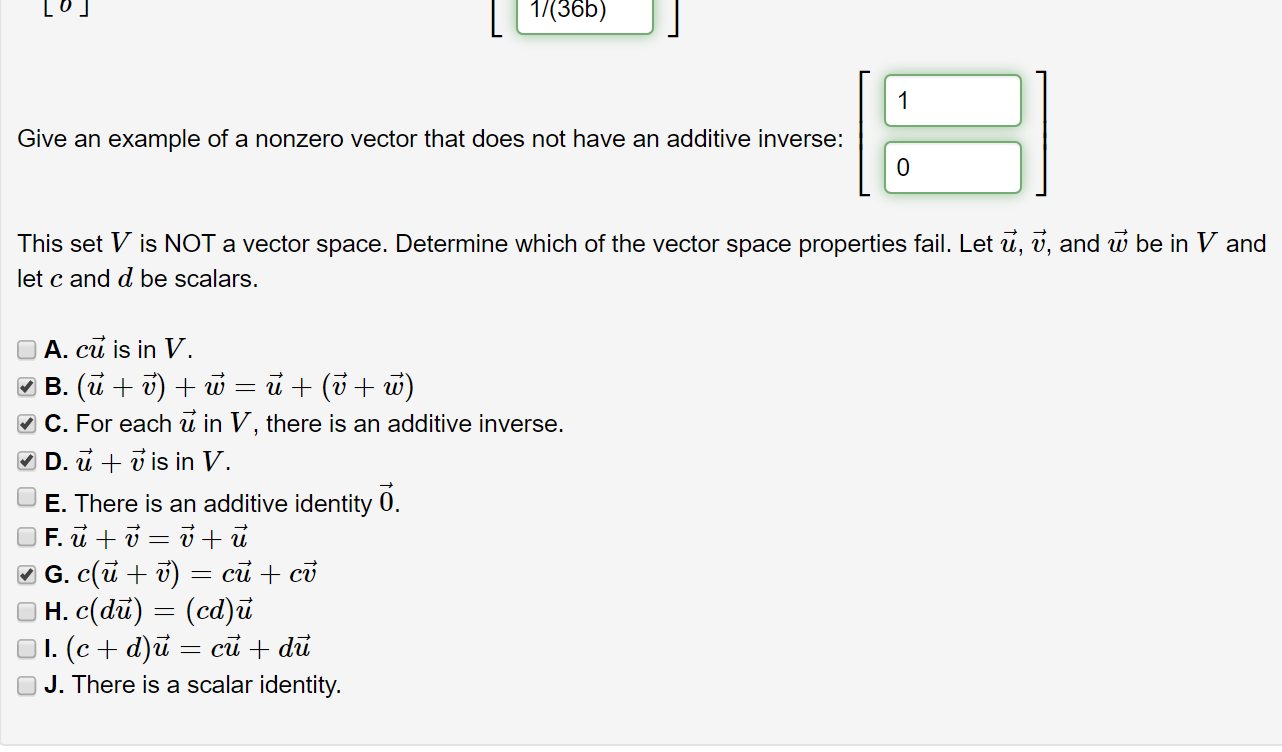Uncheck option D stating u + v is in V
The width and height of the screenshot is (1282, 752).
coord(26,461)
